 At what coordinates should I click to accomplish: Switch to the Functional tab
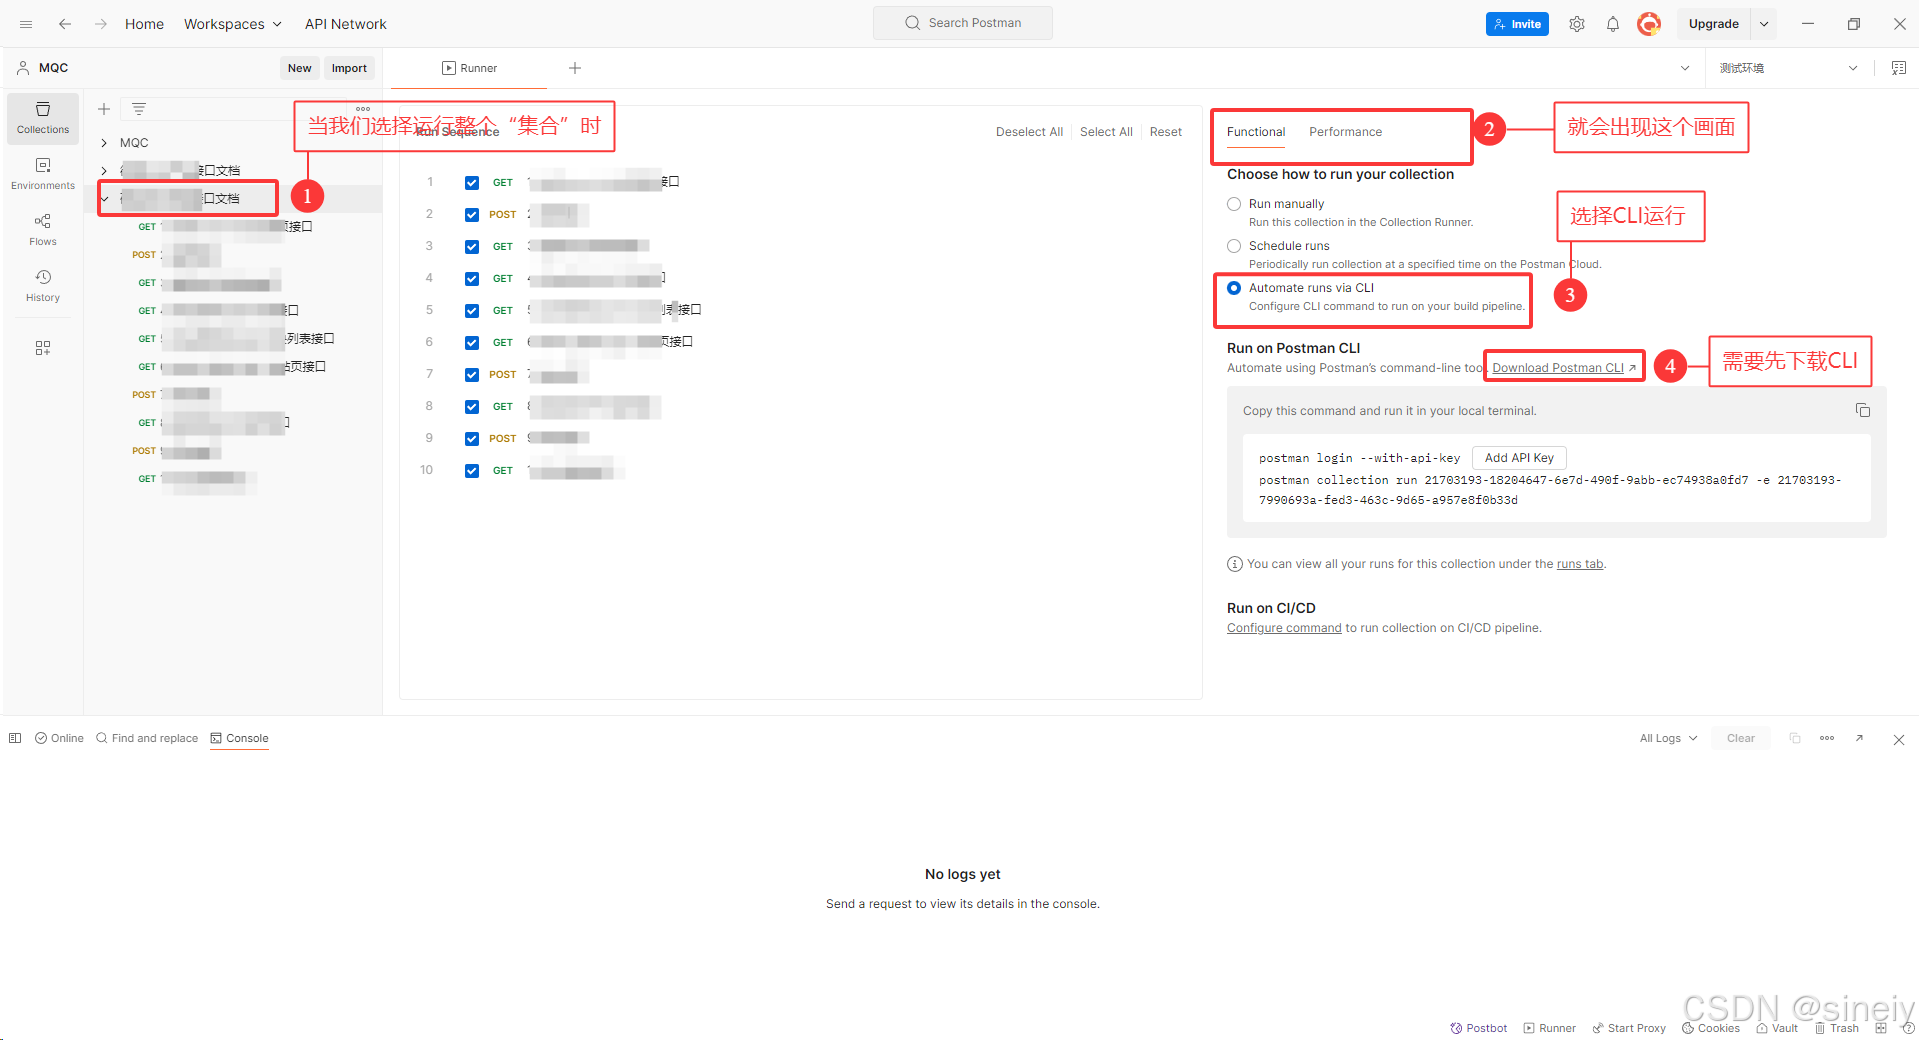click(x=1256, y=132)
